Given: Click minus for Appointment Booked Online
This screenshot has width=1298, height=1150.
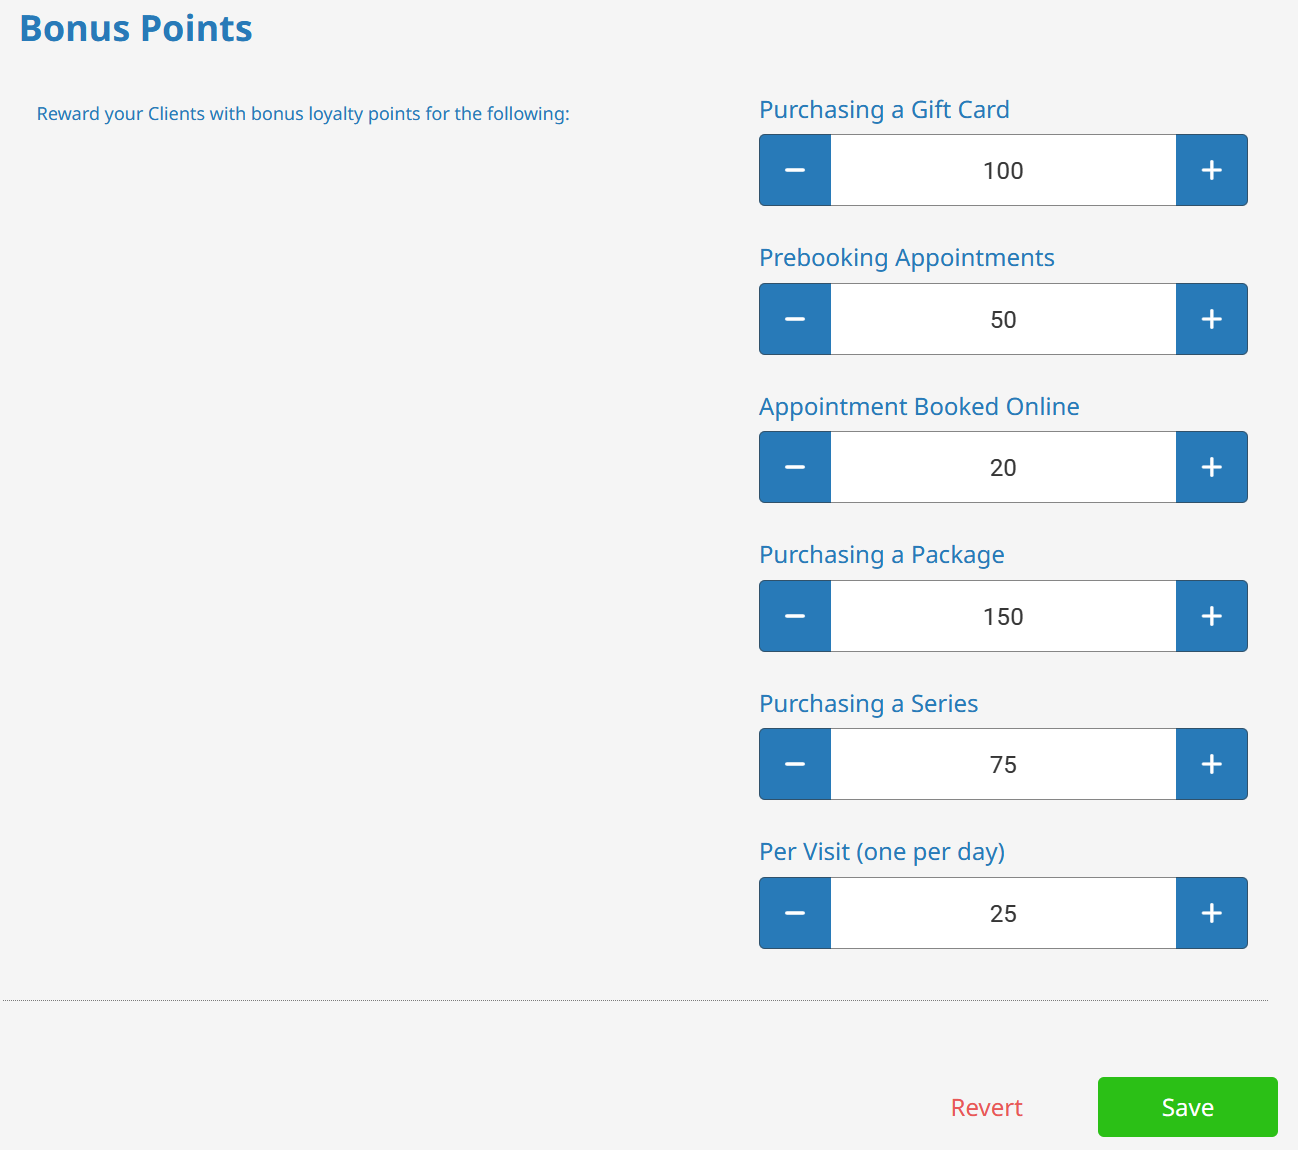Looking at the screenshot, I should click(795, 467).
